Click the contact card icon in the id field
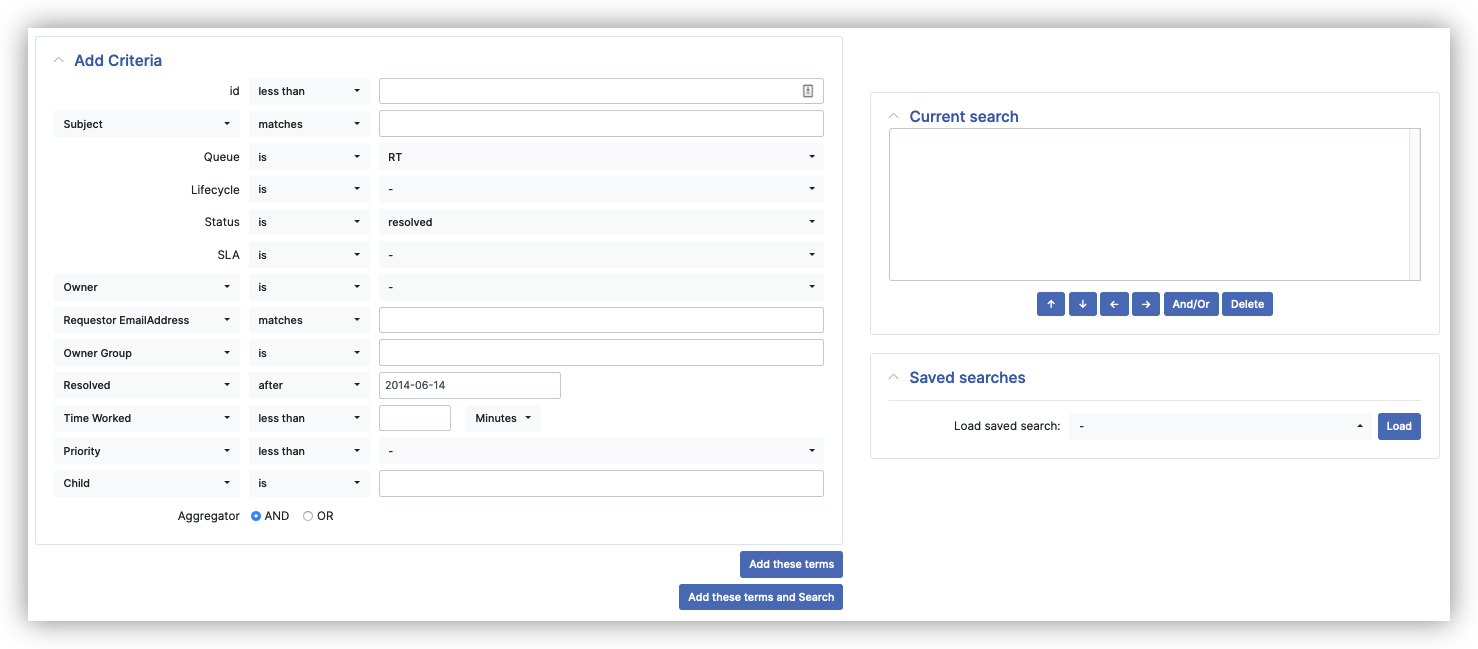The width and height of the screenshot is (1478, 649). (x=807, y=90)
